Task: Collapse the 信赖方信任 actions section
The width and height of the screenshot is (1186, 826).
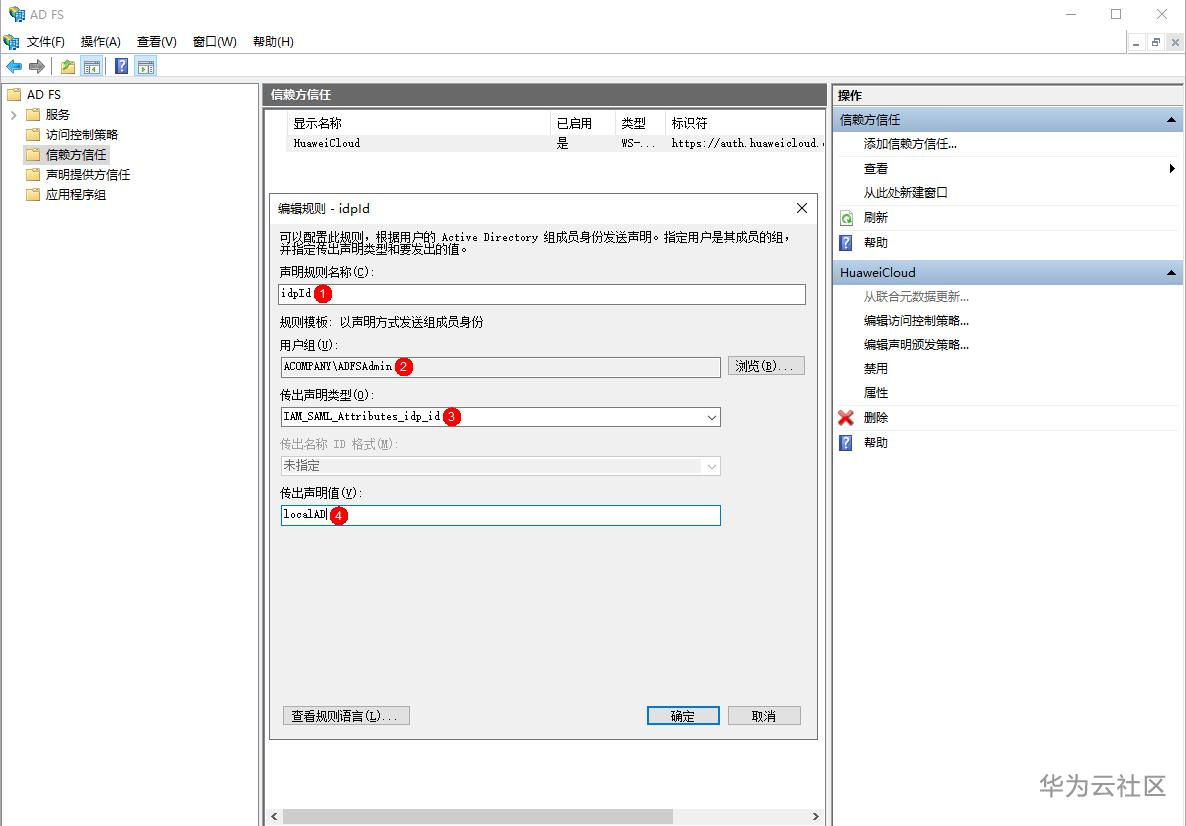Action: tap(1171, 120)
